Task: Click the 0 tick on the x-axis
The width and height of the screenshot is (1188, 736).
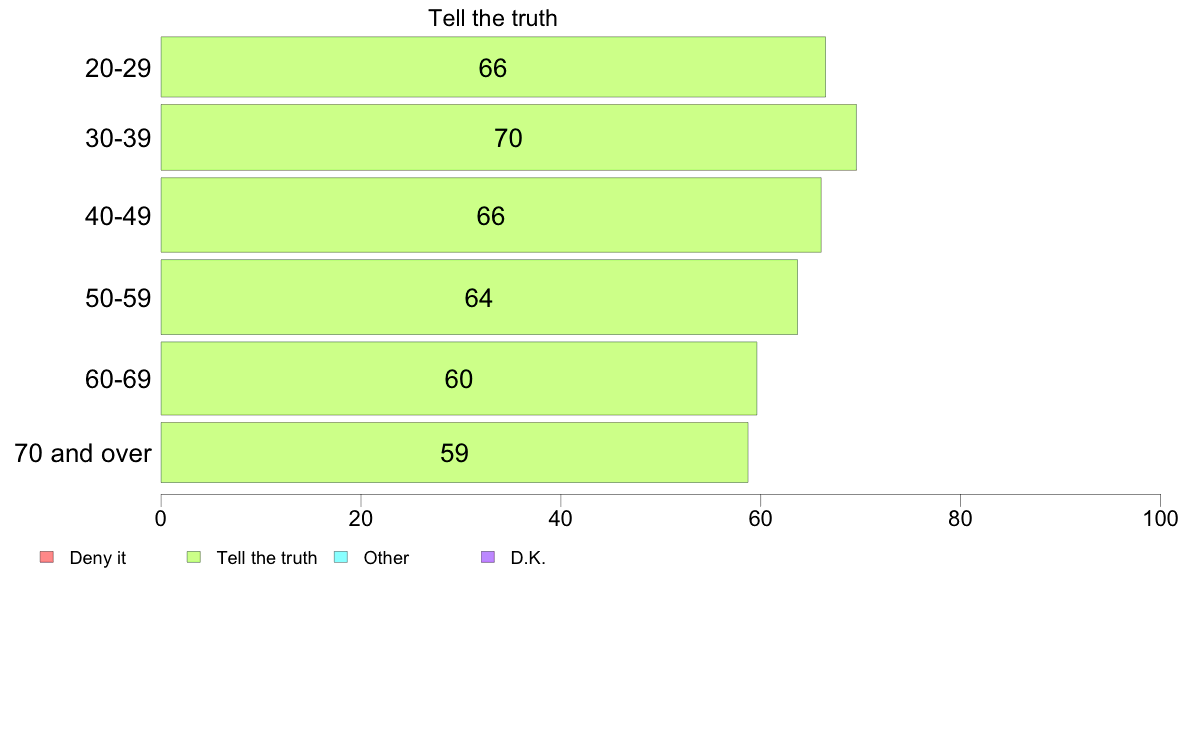Action: point(161,518)
